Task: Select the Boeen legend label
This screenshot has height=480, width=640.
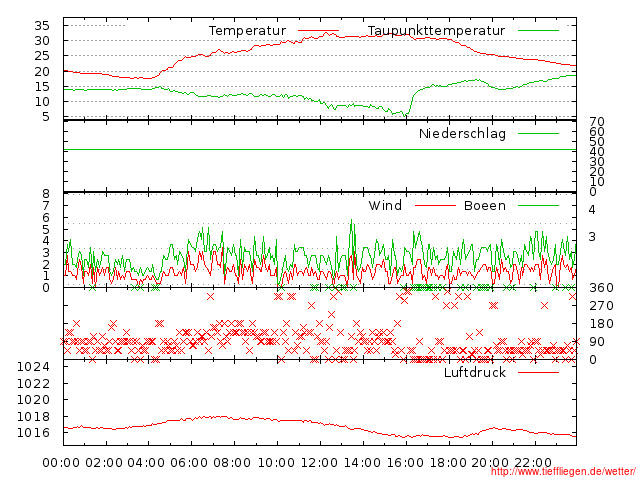Action: (485, 205)
